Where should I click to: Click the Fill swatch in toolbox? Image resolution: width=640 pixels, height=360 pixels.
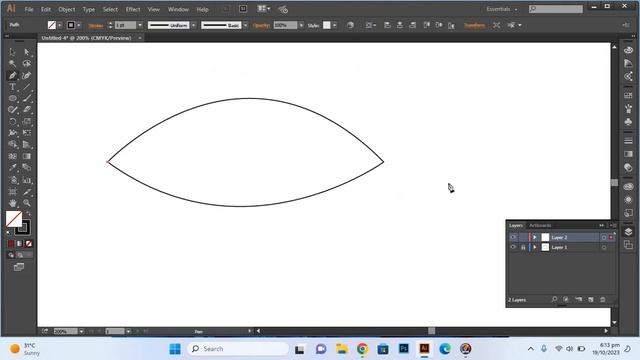click(x=13, y=219)
